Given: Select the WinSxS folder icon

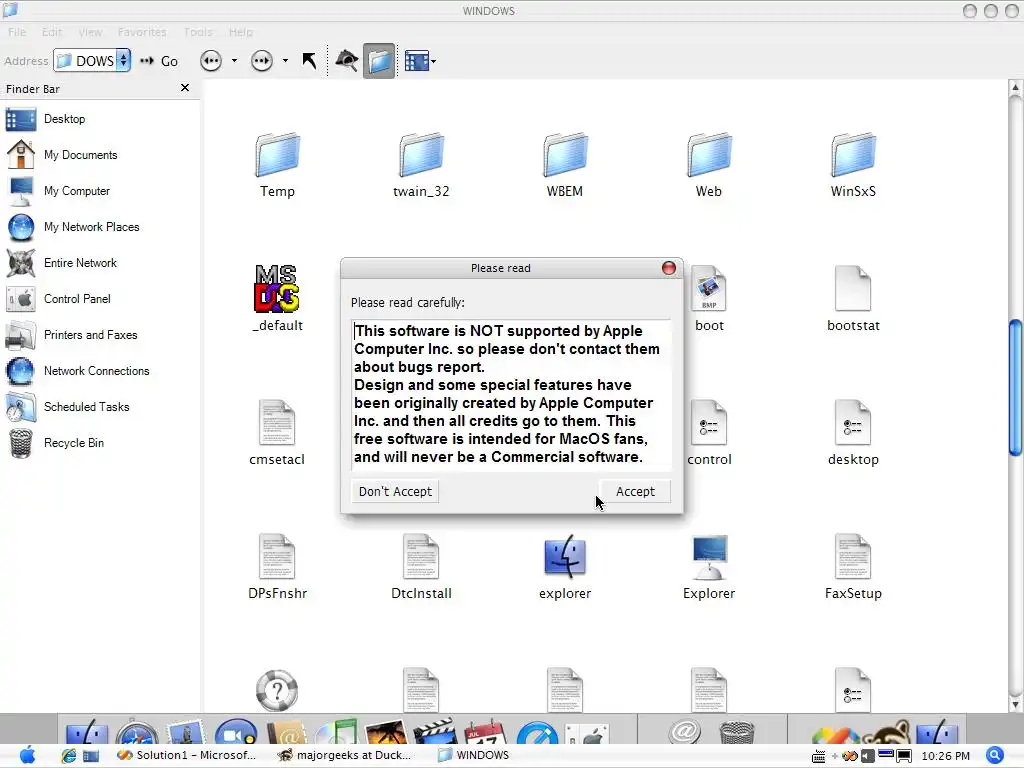Looking at the screenshot, I should tap(853, 155).
